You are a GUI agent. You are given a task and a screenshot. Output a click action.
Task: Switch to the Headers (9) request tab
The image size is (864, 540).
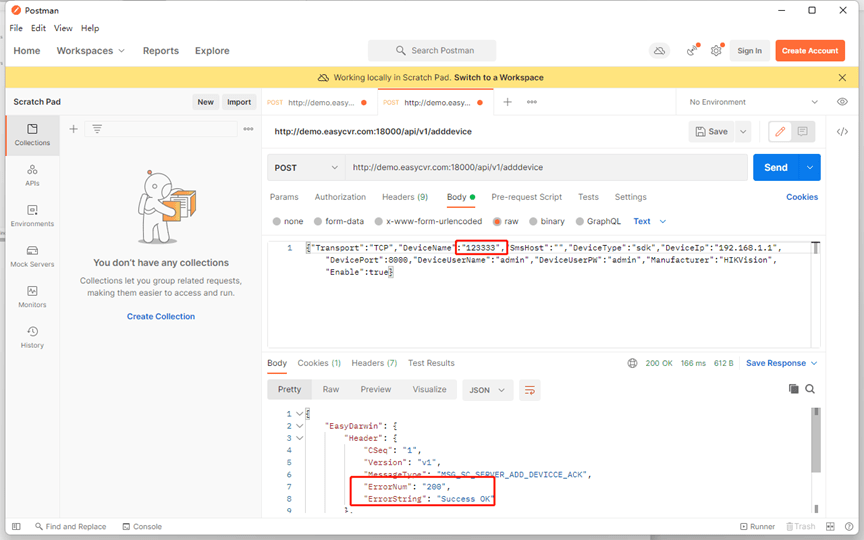pos(405,197)
